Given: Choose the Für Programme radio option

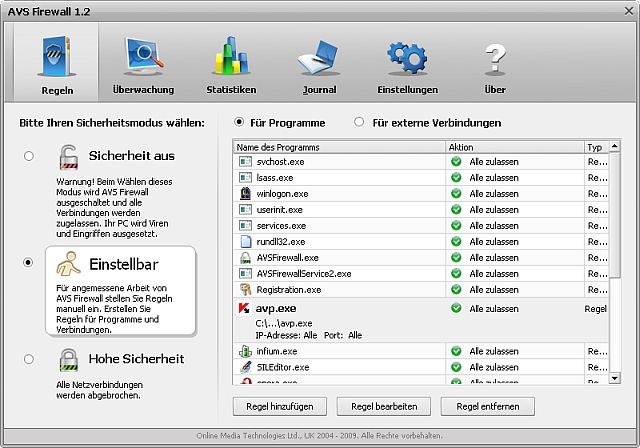Looking at the screenshot, I should 239,122.
